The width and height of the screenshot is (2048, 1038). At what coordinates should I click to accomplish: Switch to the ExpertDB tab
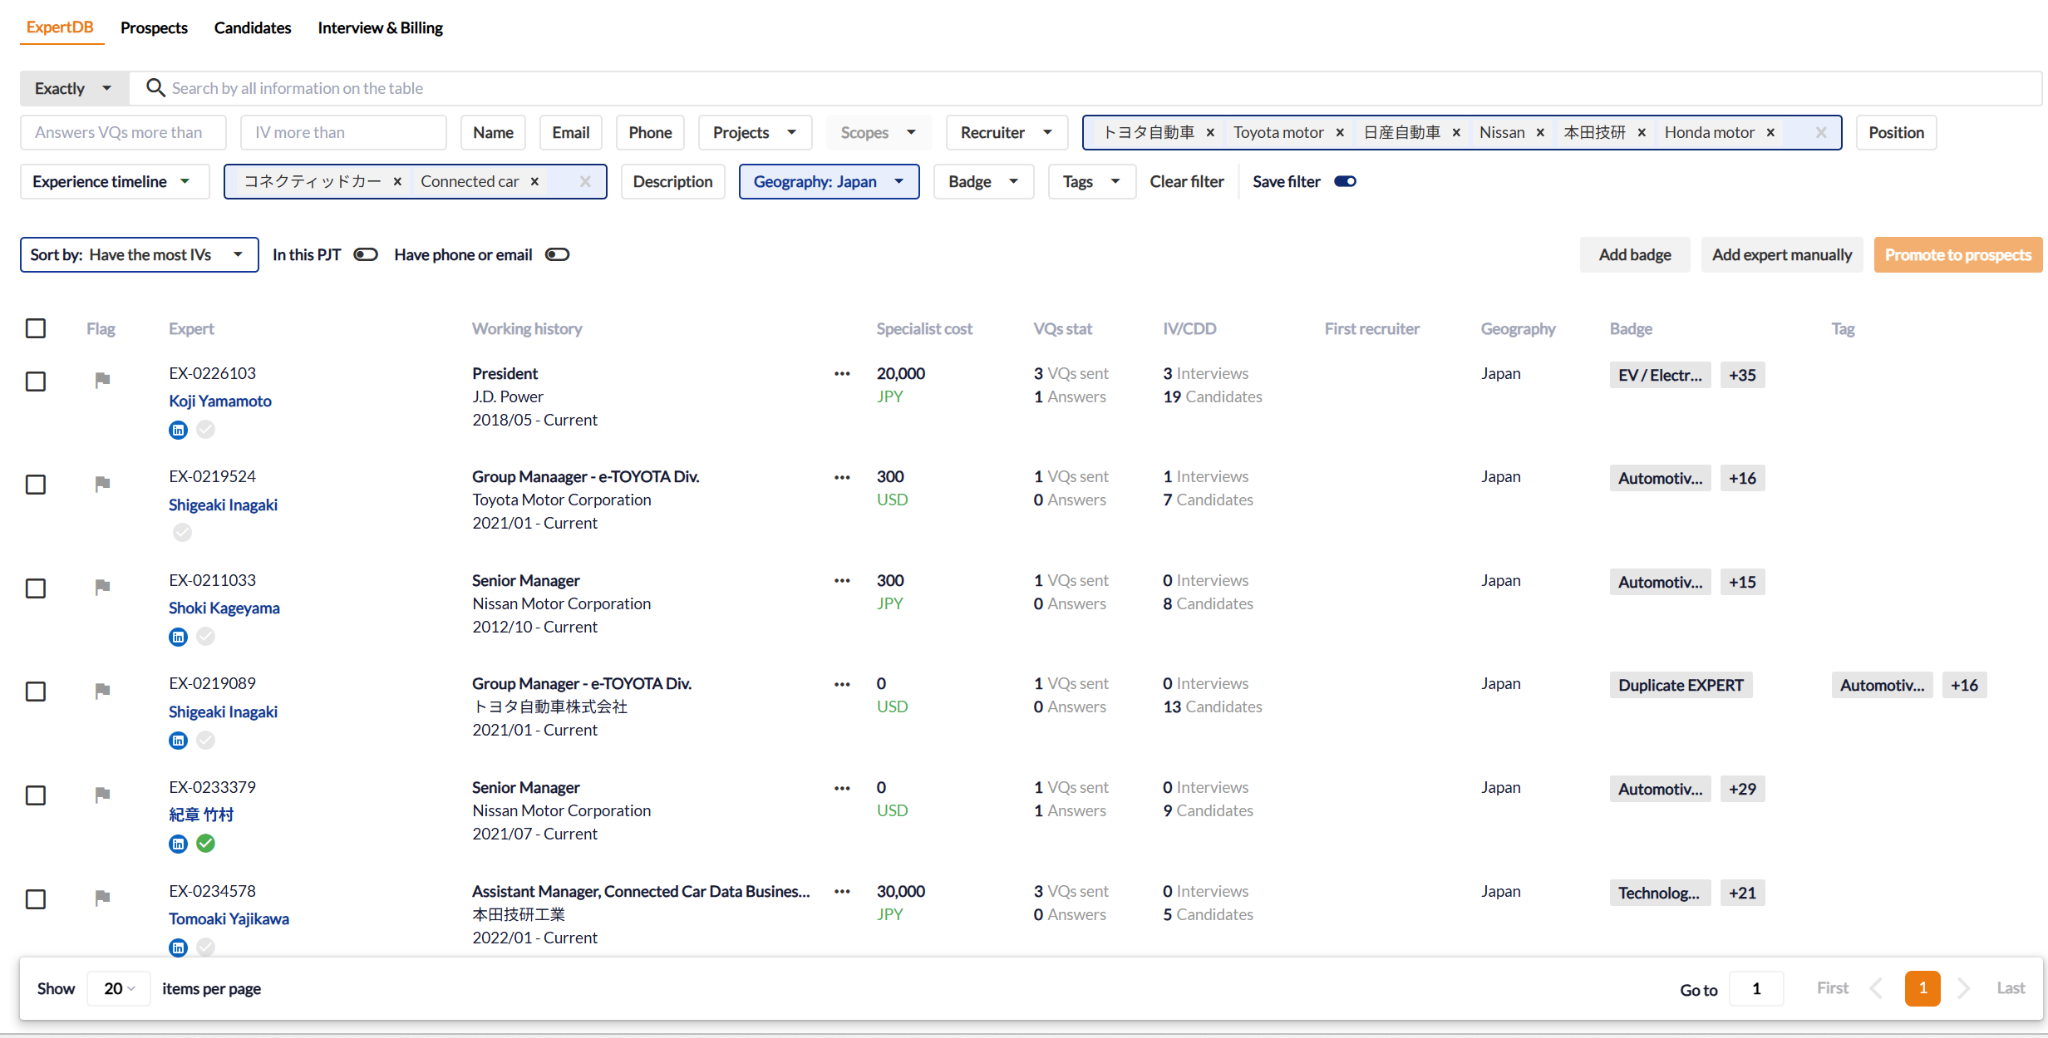click(x=60, y=27)
